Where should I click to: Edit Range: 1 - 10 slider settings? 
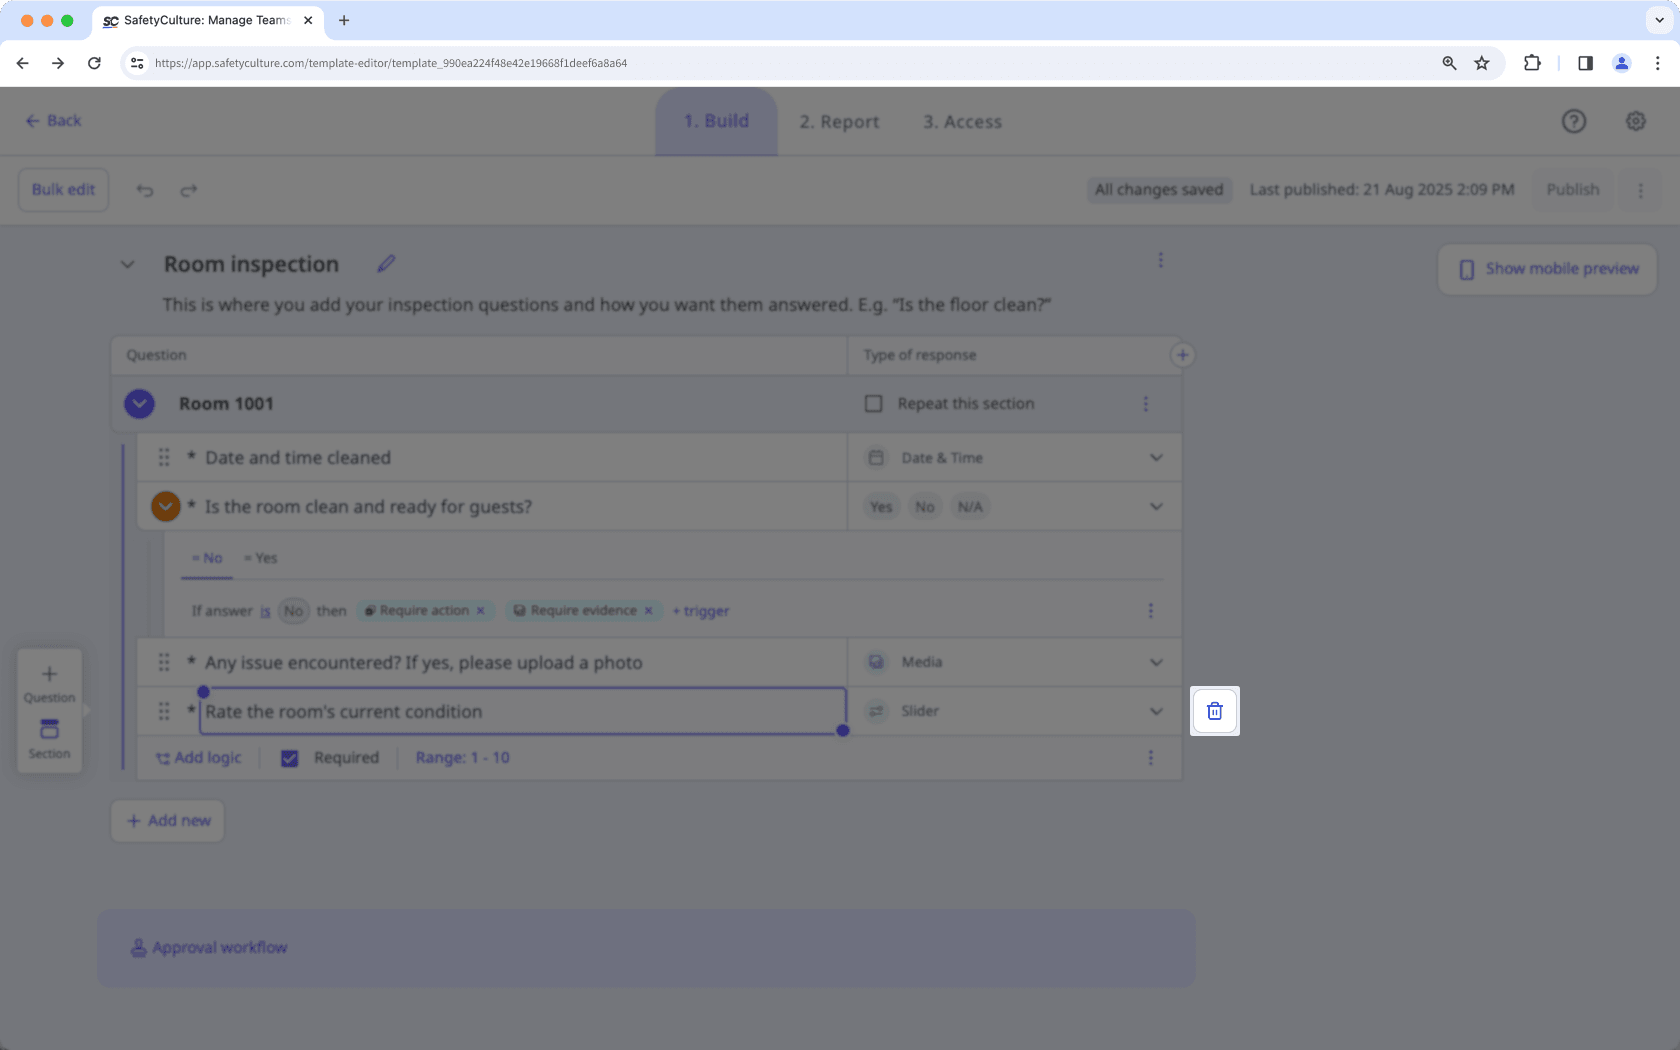pyautogui.click(x=463, y=758)
